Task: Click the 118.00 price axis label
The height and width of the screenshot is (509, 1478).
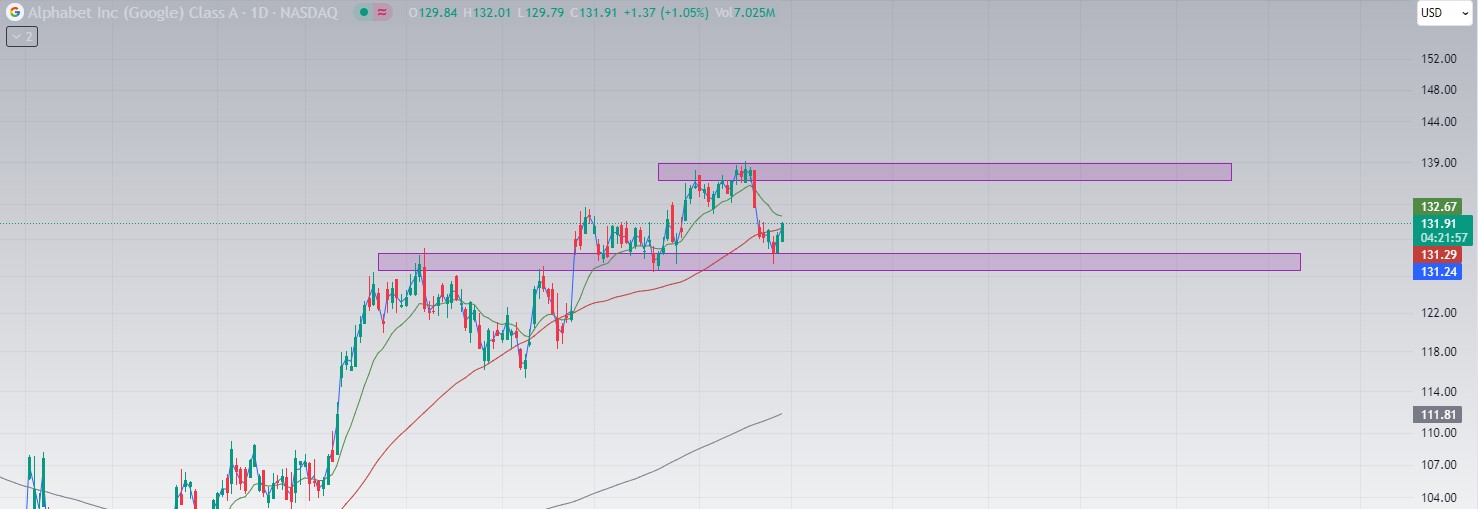Action: click(1437, 352)
